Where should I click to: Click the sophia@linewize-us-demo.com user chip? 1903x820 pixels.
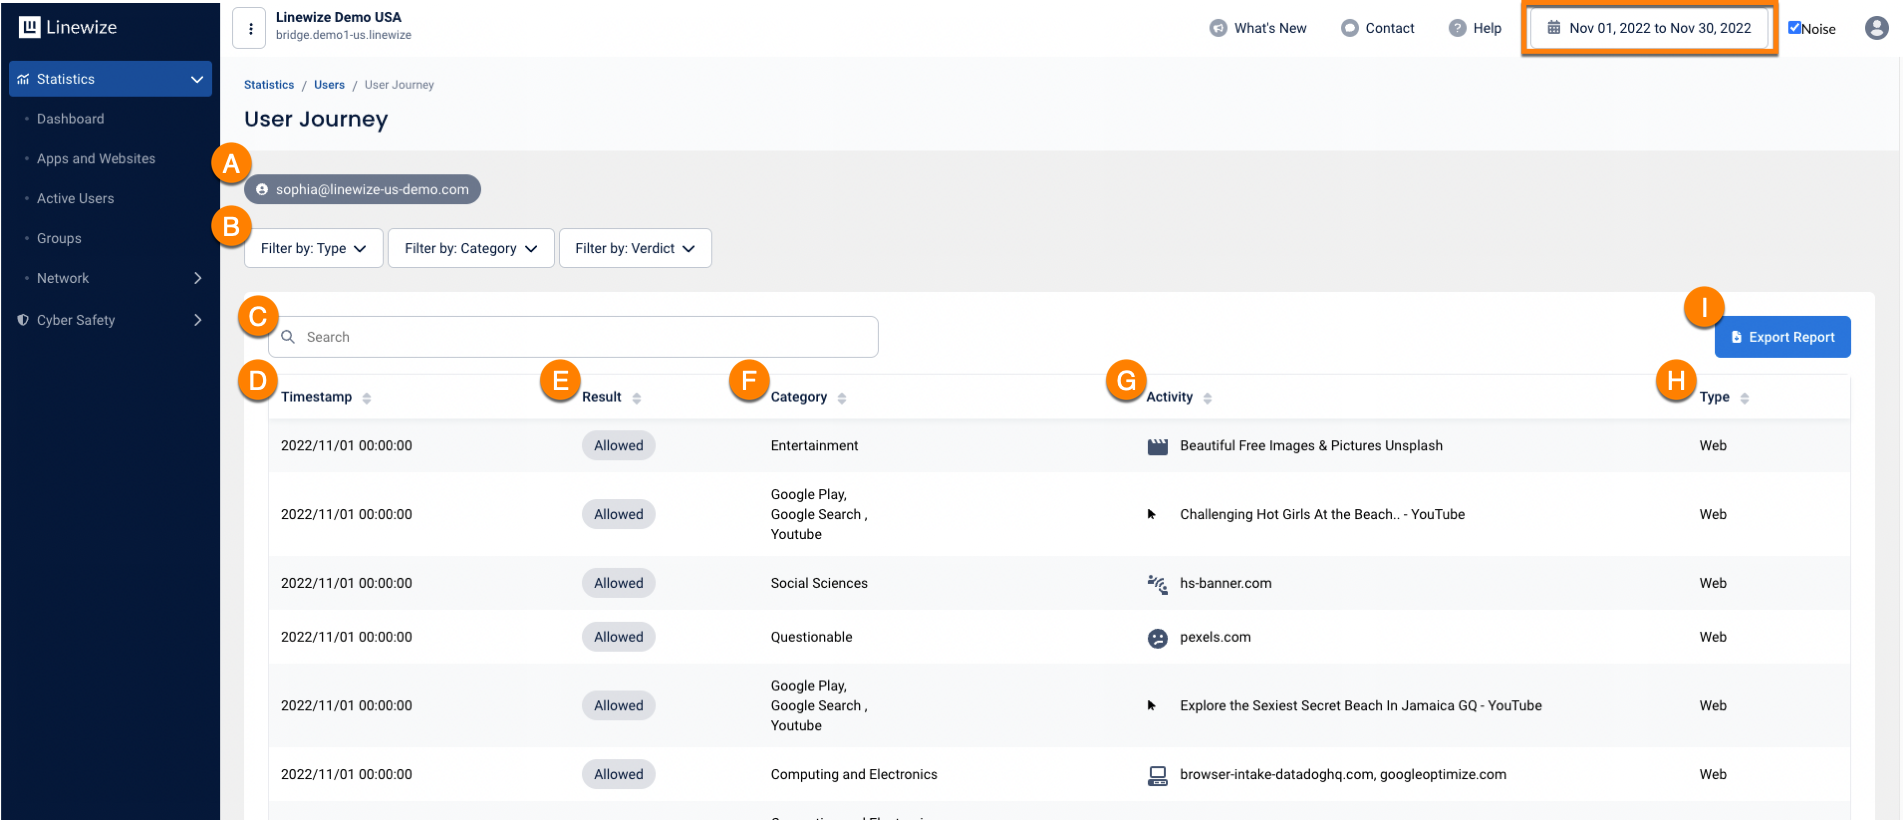(x=362, y=189)
